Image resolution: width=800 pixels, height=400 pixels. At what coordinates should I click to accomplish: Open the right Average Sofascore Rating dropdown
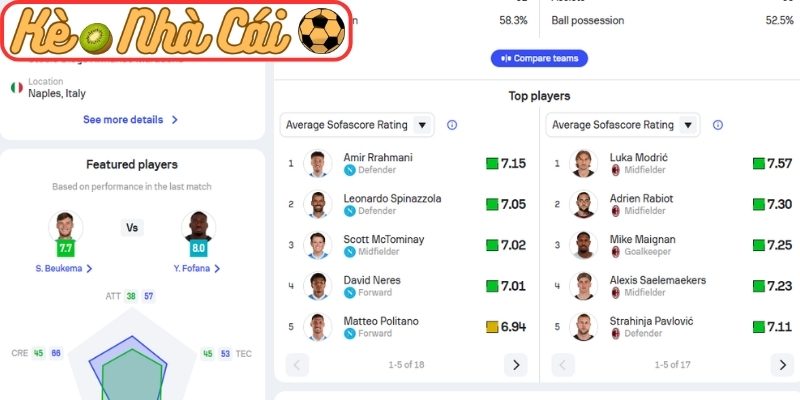pyautogui.click(x=623, y=125)
